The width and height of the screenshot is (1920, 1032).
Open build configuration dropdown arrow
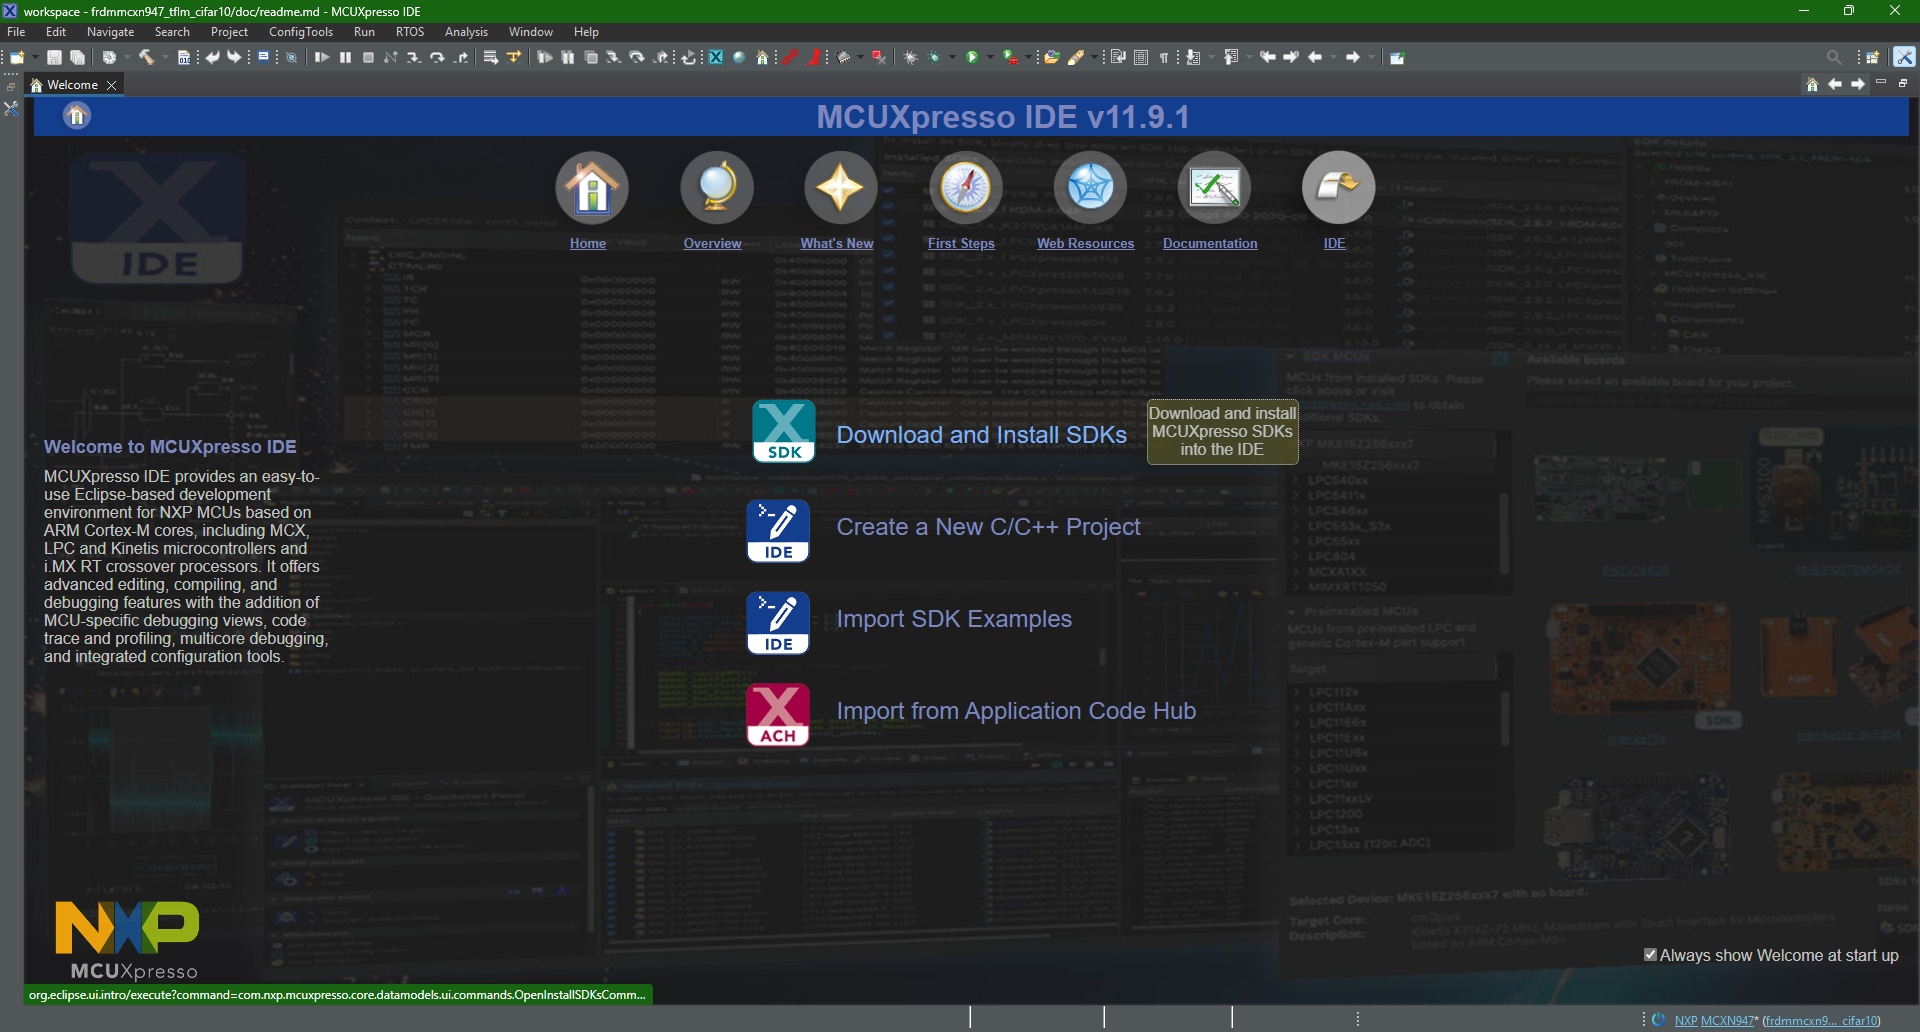pos(127,57)
